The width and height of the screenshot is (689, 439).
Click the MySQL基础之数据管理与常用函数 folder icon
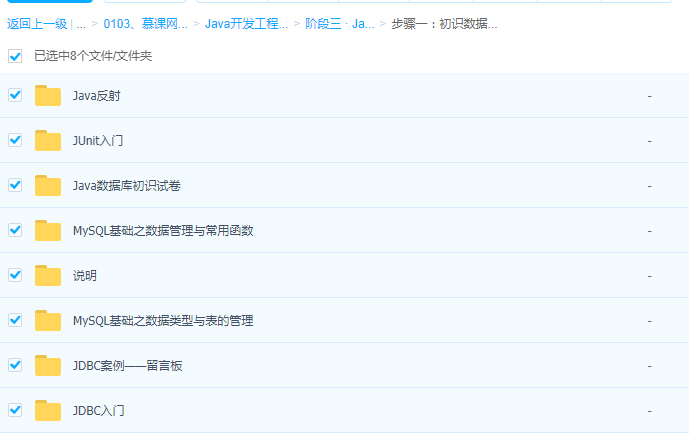pyautogui.click(x=48, y=231)
